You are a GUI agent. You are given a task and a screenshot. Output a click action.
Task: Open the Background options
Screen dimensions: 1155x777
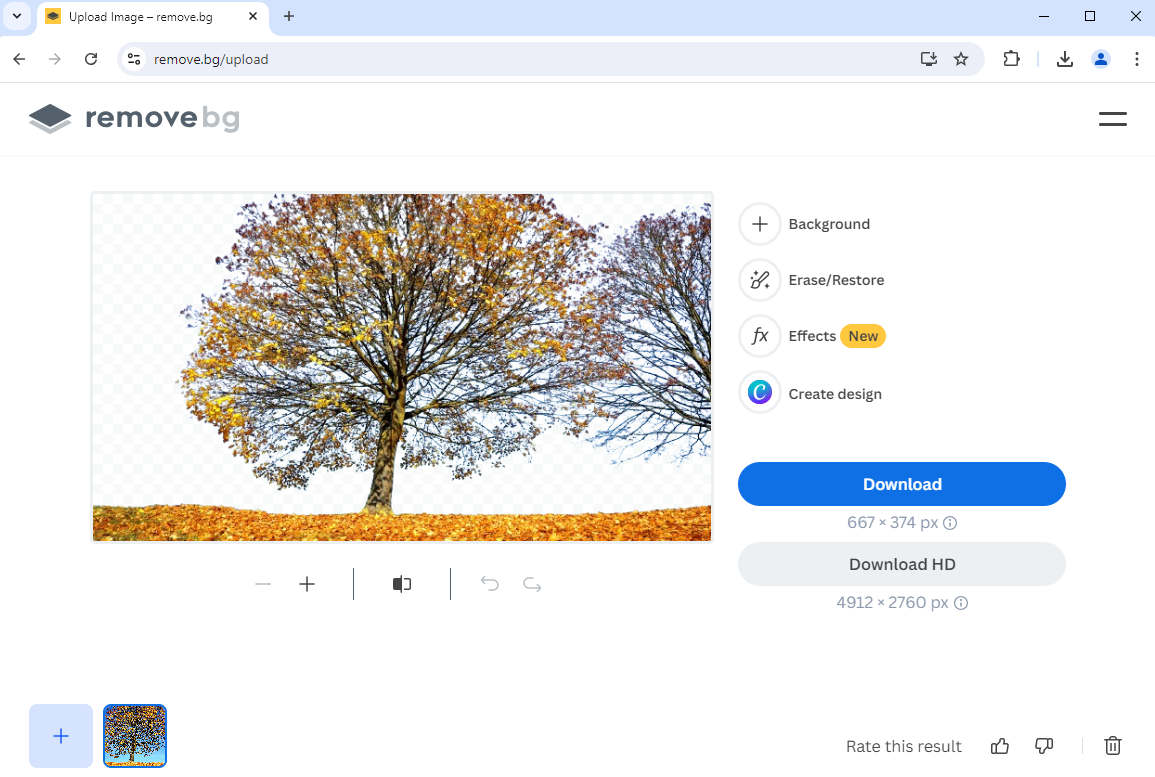click(x=760, y=224)
